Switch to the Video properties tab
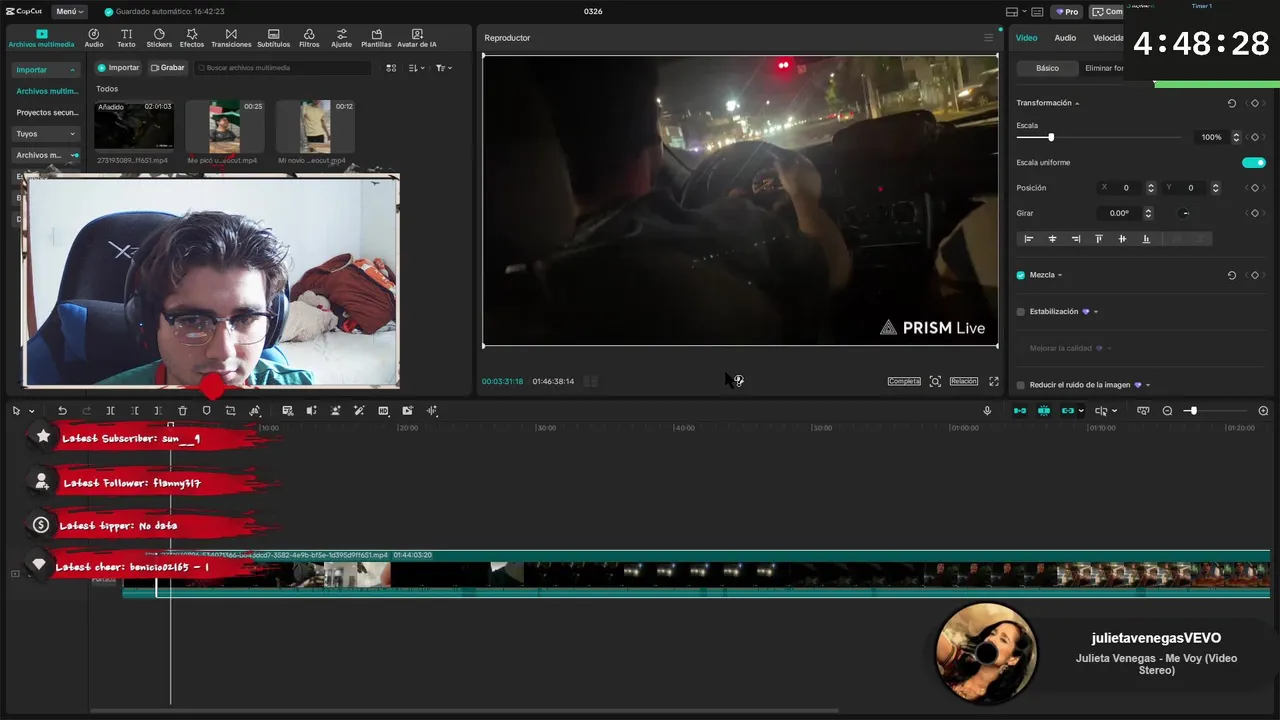The width and height of the screenshot is (1280, 720). tap(1027, 38)
